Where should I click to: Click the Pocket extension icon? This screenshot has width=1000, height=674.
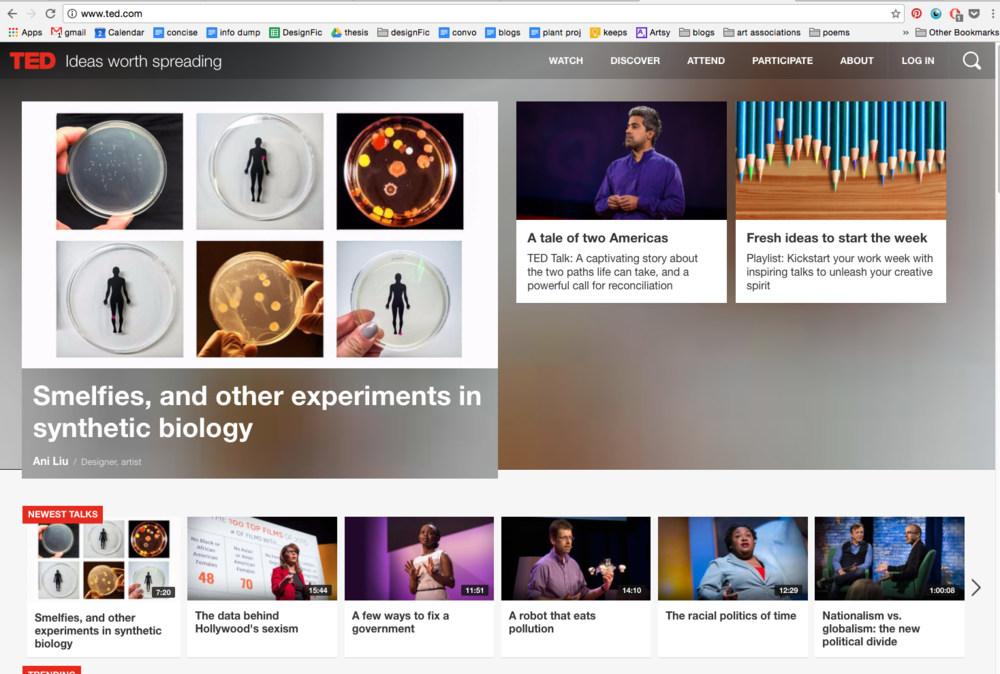pos(974,13)
